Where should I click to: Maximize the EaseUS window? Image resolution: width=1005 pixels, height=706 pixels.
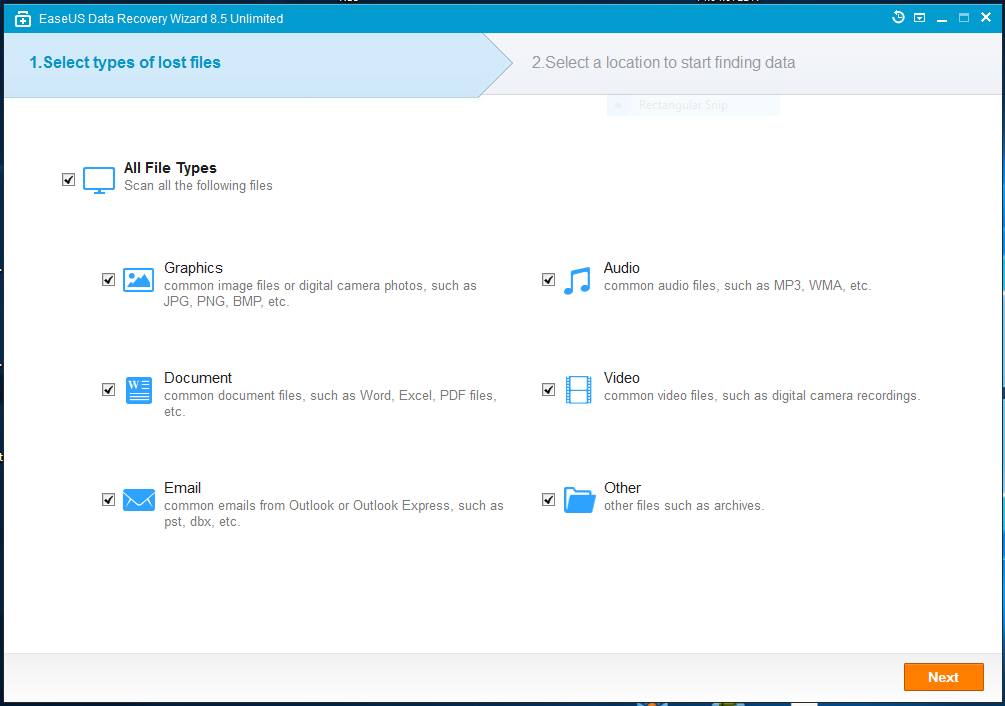click(964, 18)
